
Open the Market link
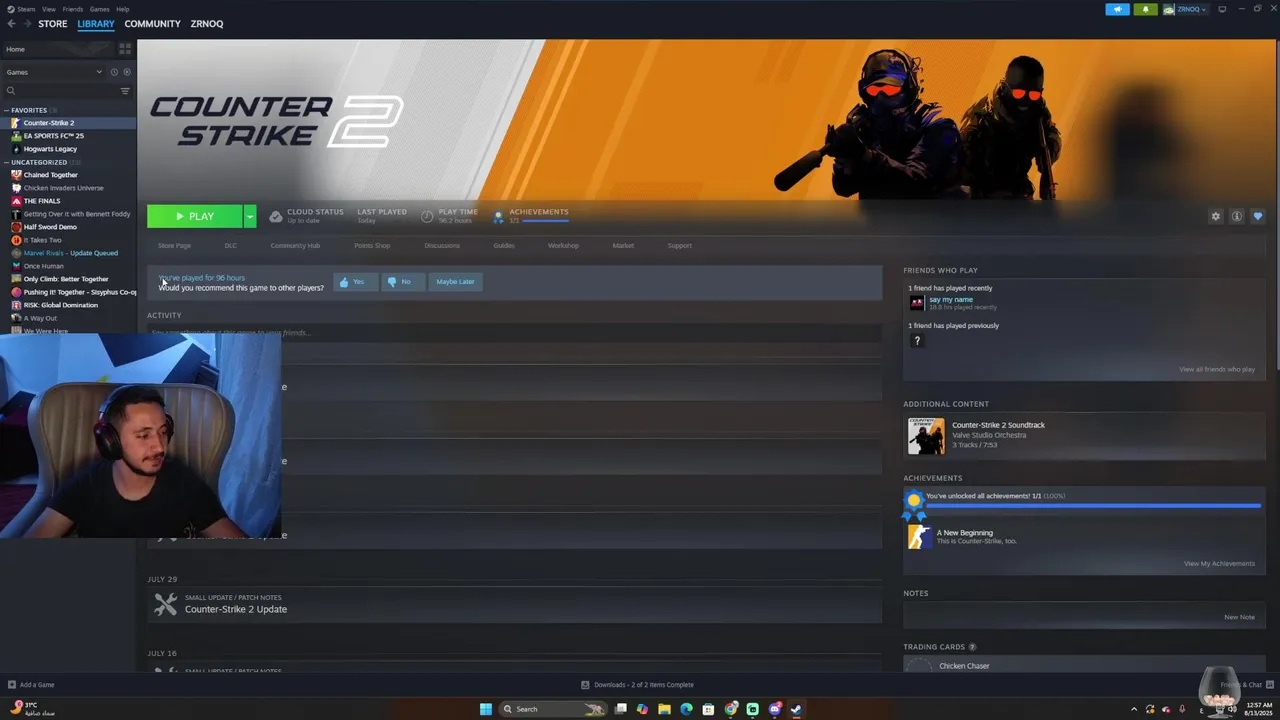(623, 246)
